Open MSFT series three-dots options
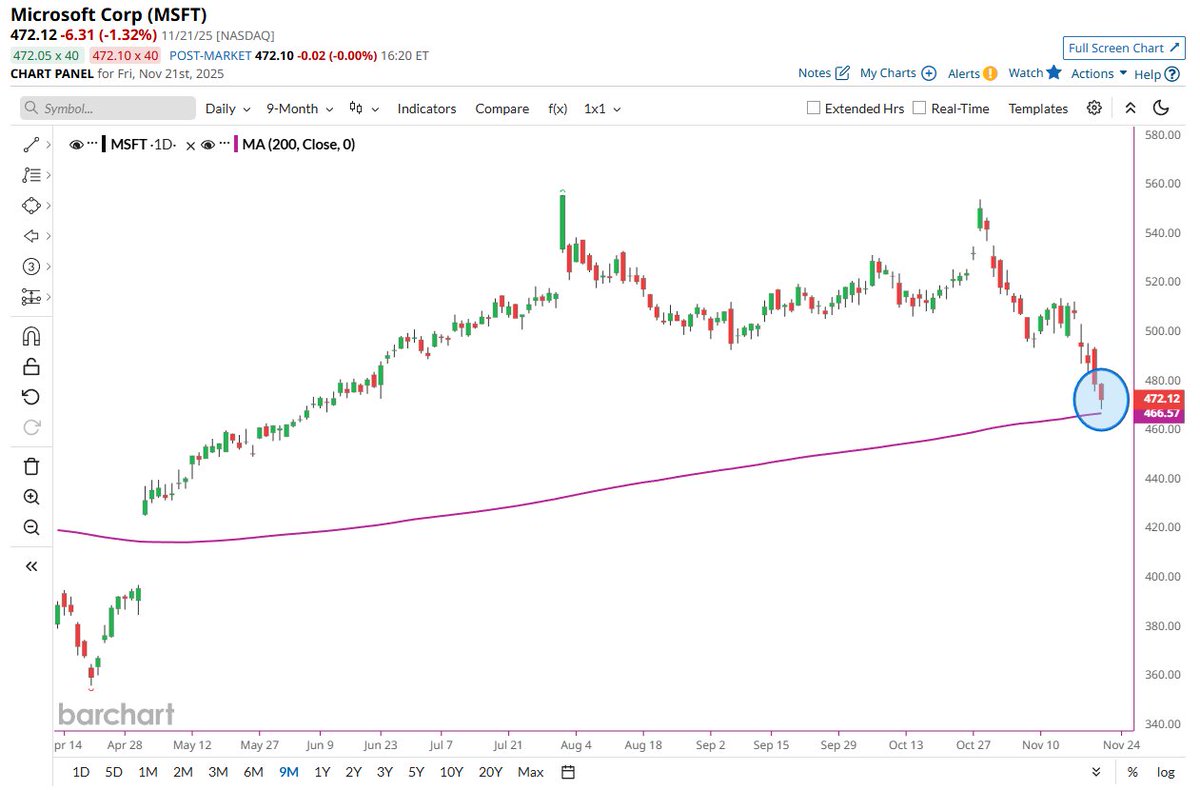Image resolution: width=1200 pixels, height=790 pixels. [x=93, y=145]
